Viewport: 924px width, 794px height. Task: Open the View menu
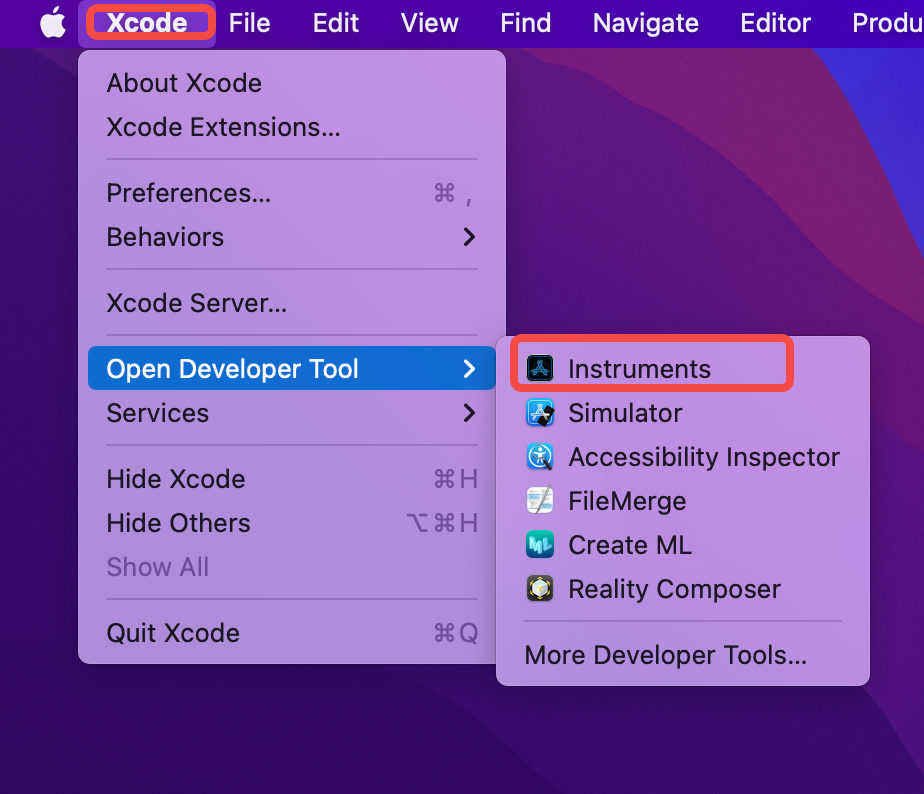pyautogui.click(x=430, y=23)
